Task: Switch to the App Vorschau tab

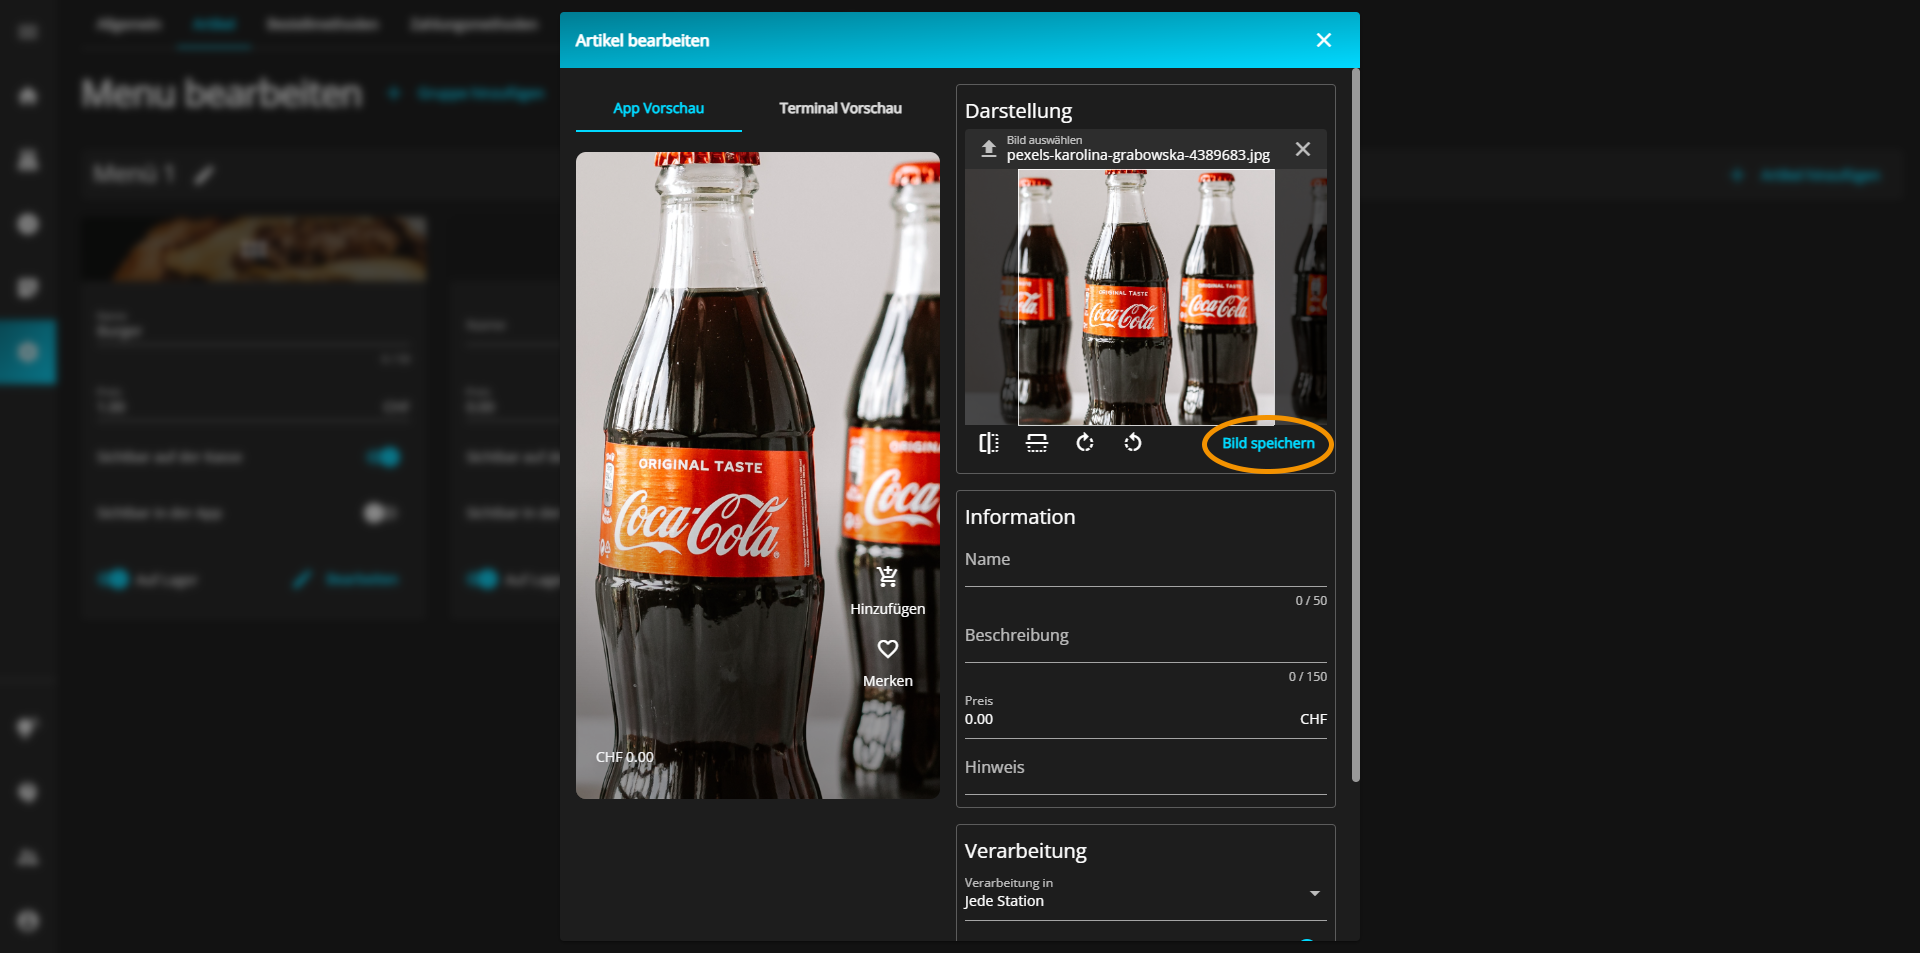Action: click(x=659, y=108)
